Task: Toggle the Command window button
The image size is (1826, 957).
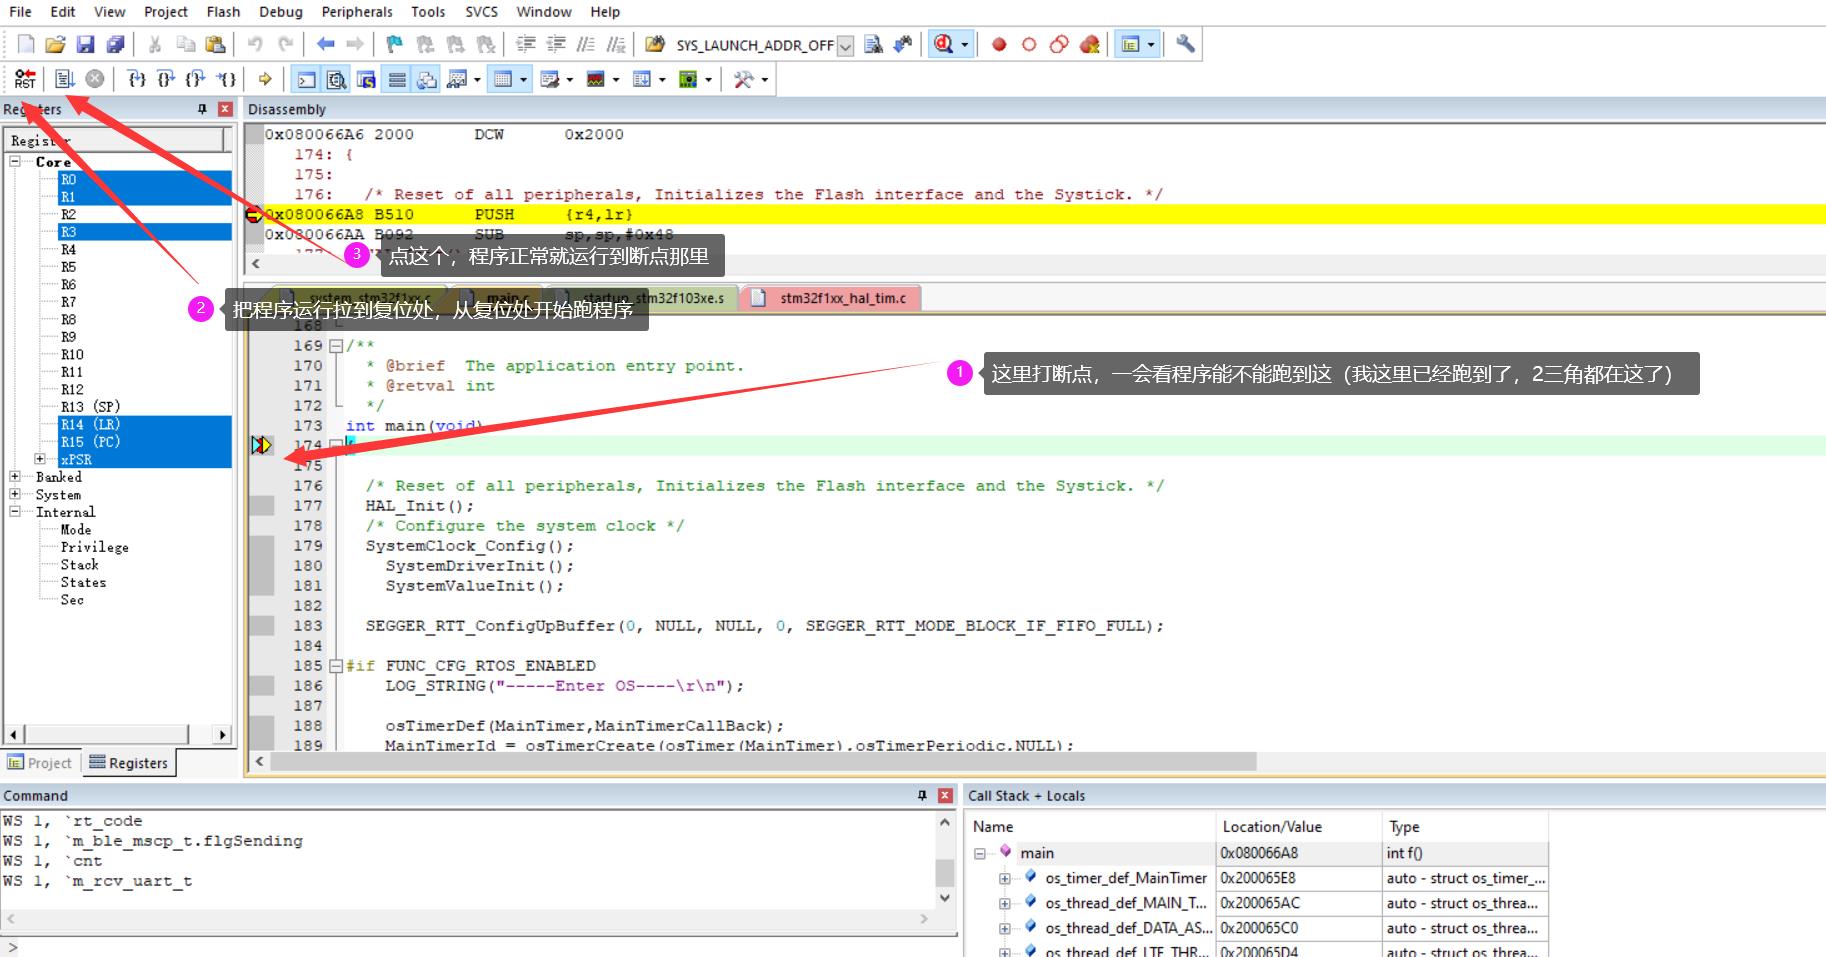Action: pyautogui.click(x=307, y=79)
